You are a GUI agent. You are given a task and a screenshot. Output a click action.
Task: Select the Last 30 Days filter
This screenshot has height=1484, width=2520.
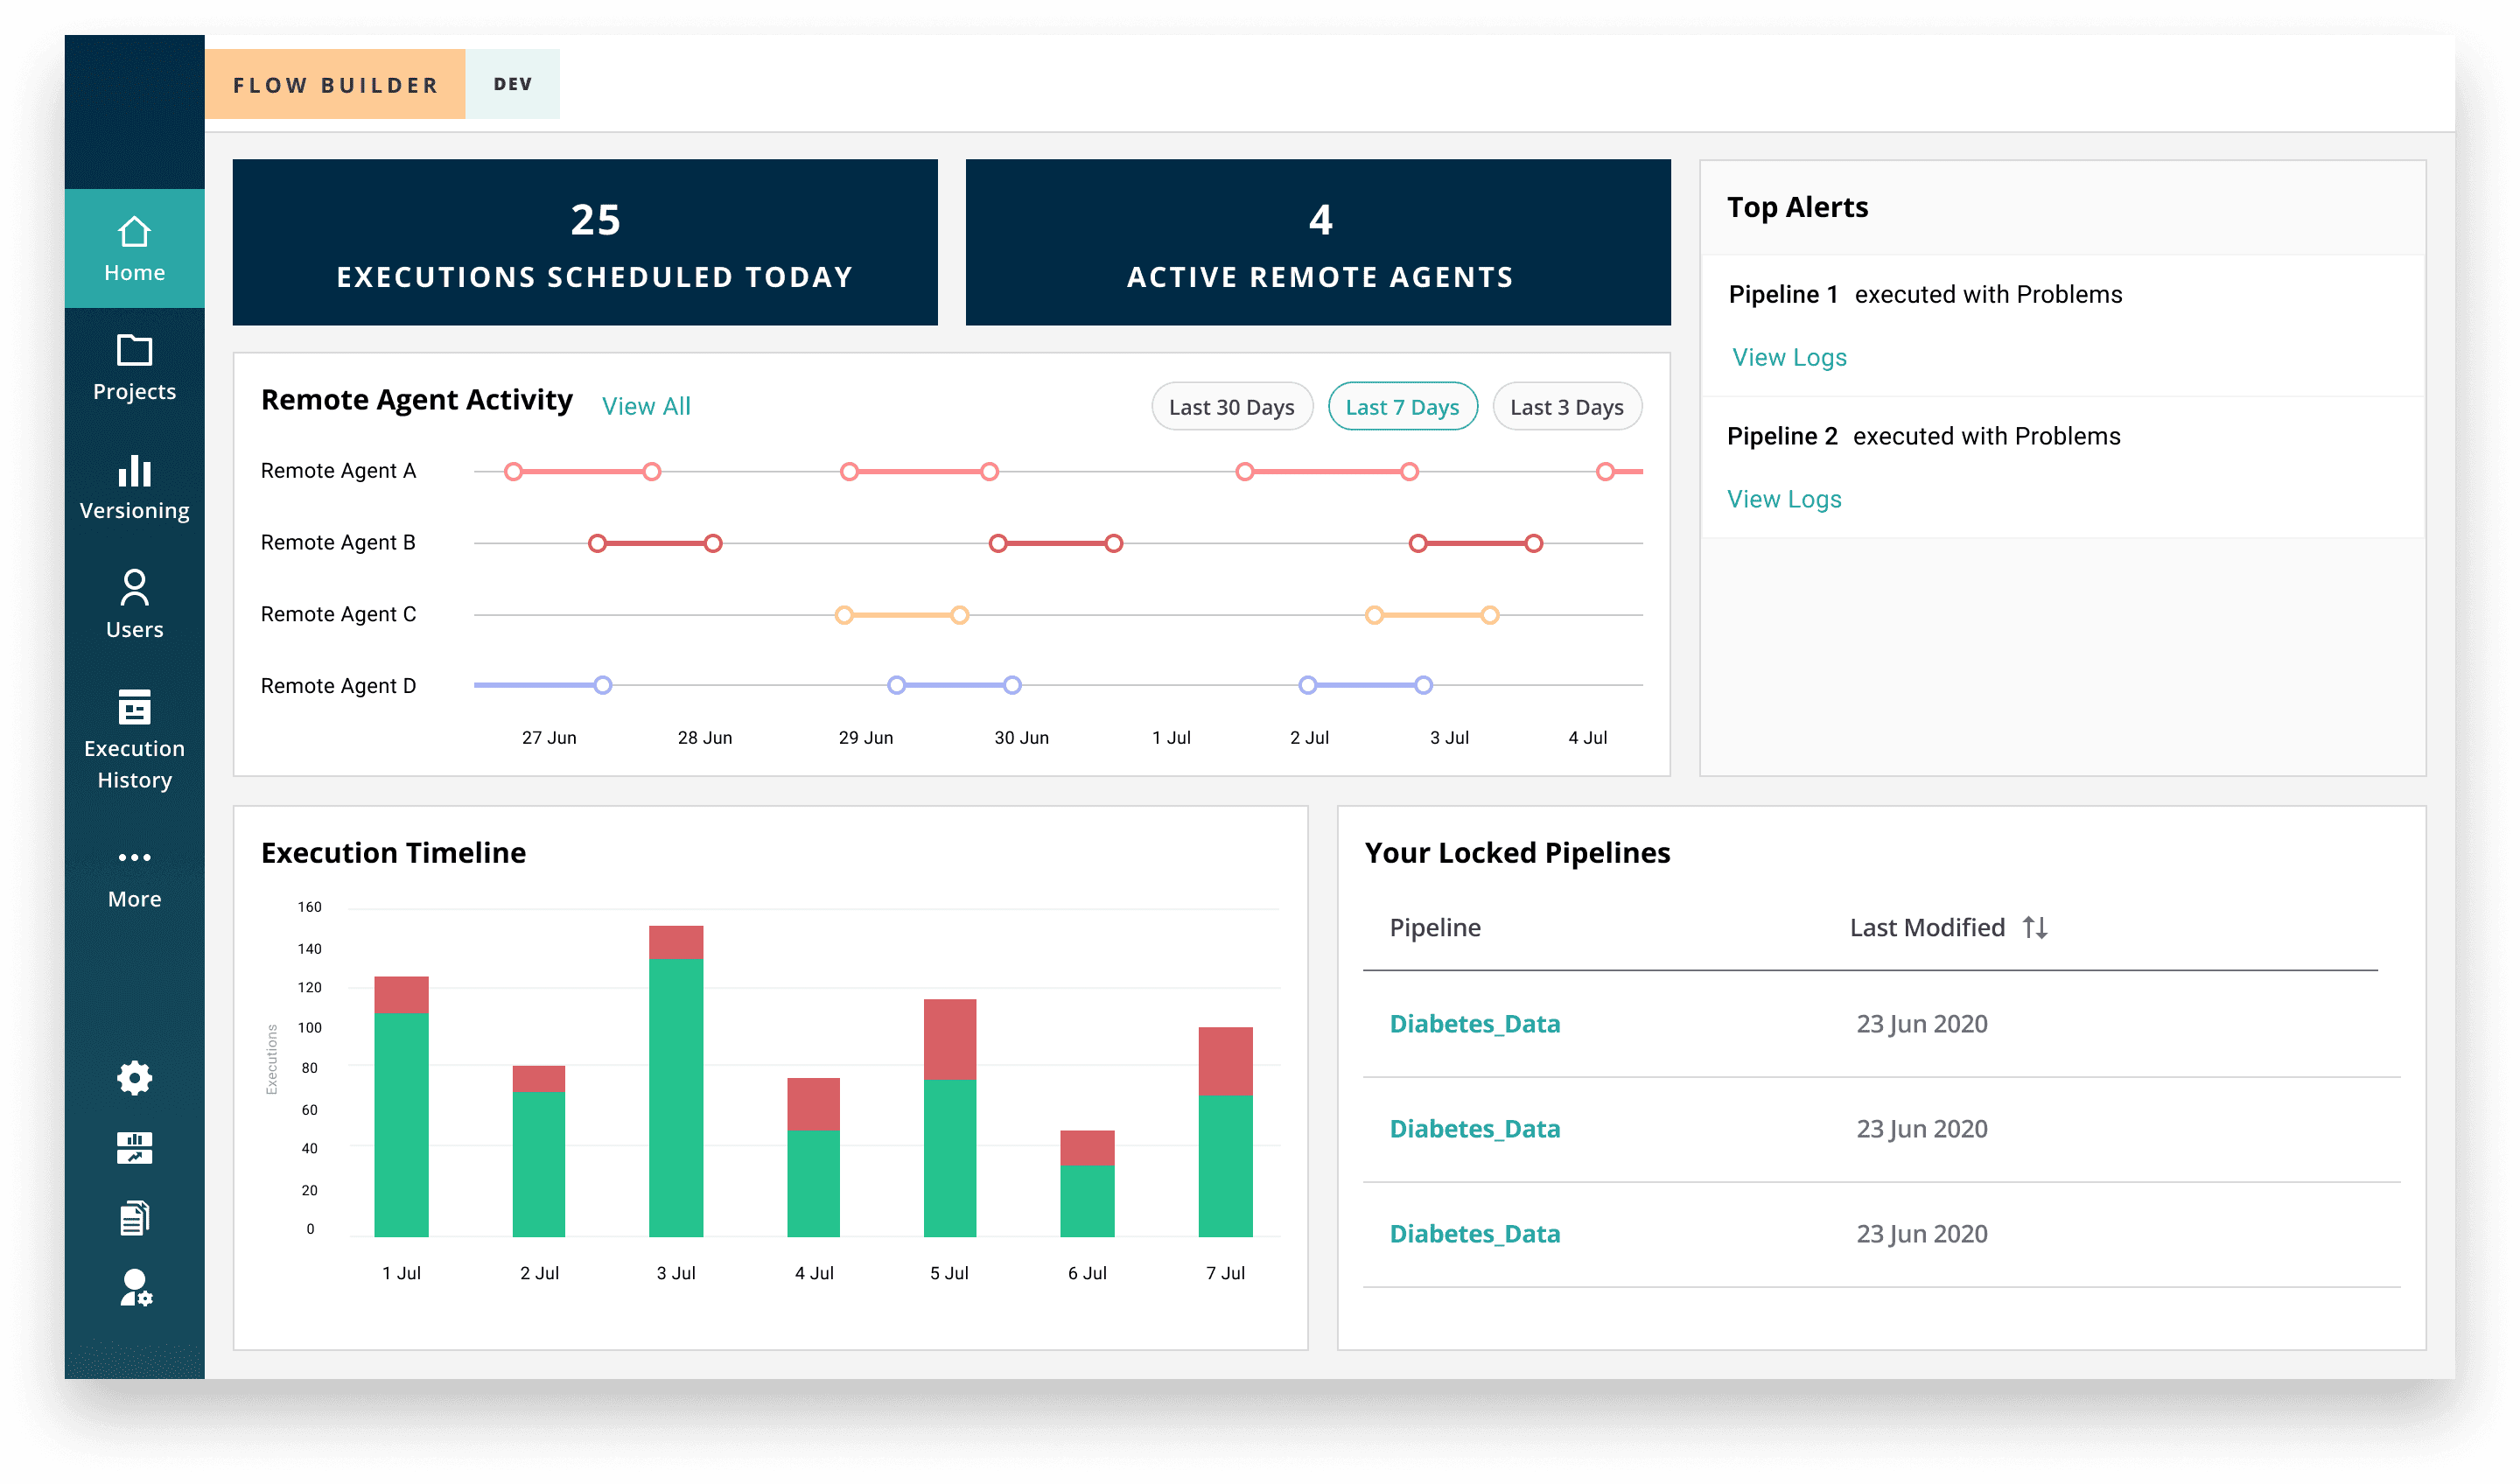pos(1231,407)
